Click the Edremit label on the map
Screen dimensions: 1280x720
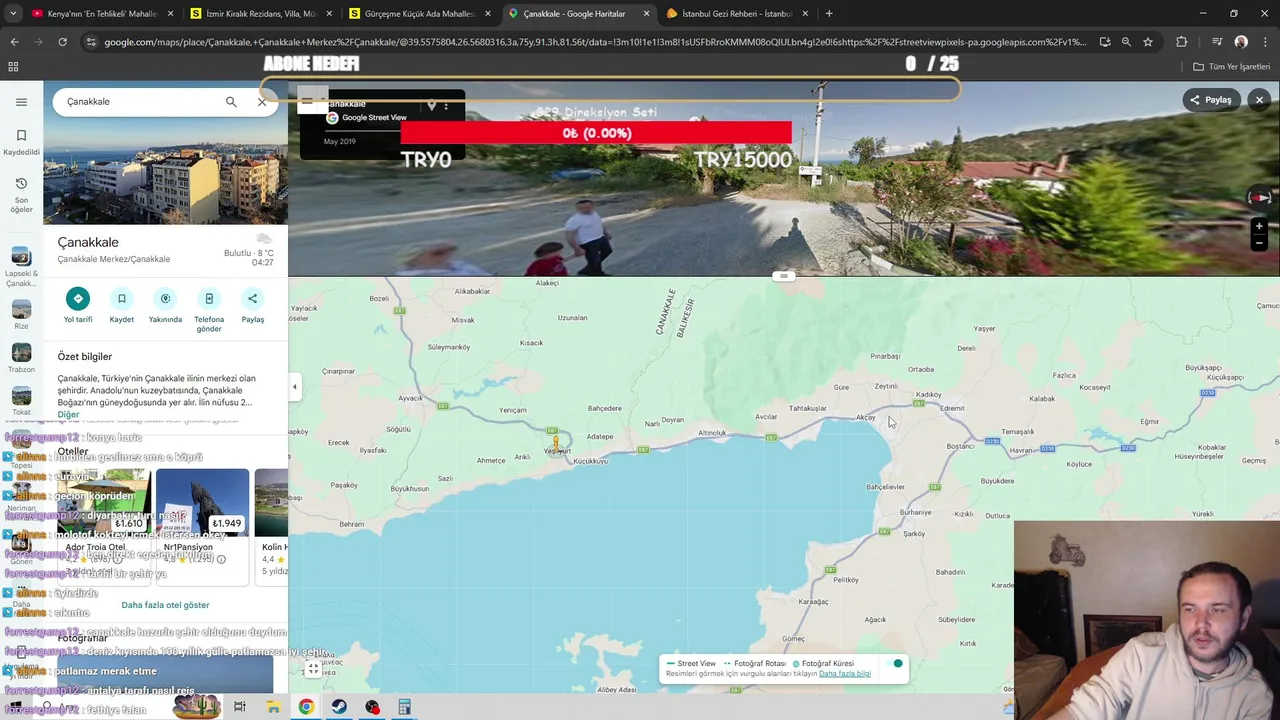pos(952,408)
